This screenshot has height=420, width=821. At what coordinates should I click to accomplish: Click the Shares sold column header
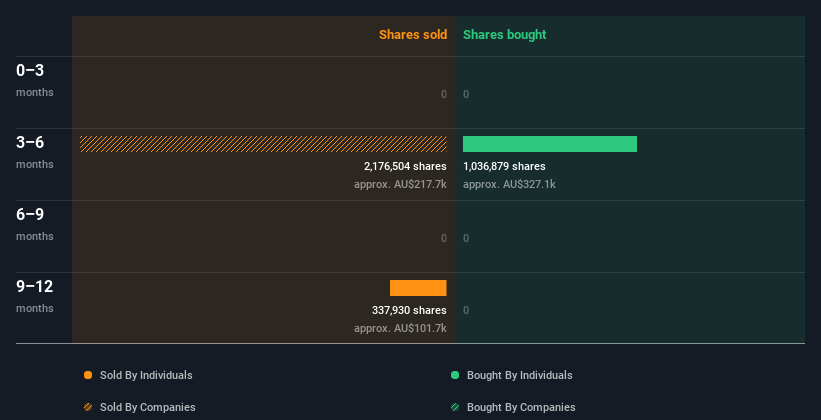pyautogui.click(x=413, y=35)
